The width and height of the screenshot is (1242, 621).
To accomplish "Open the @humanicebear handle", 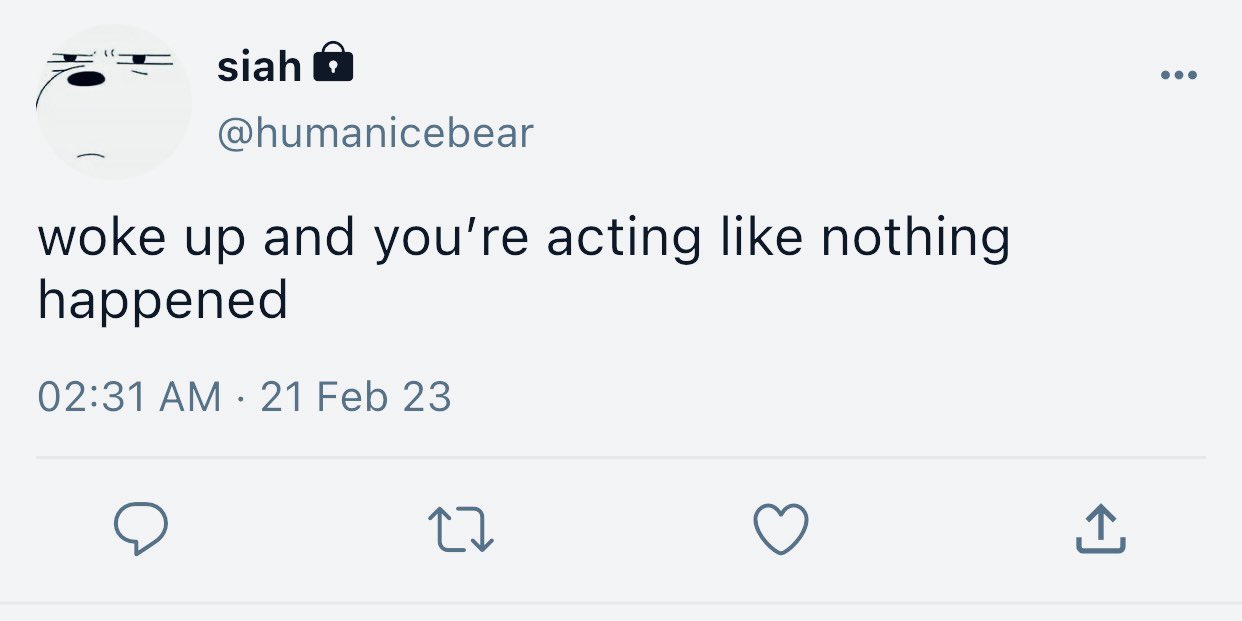I will pos(375,133).
